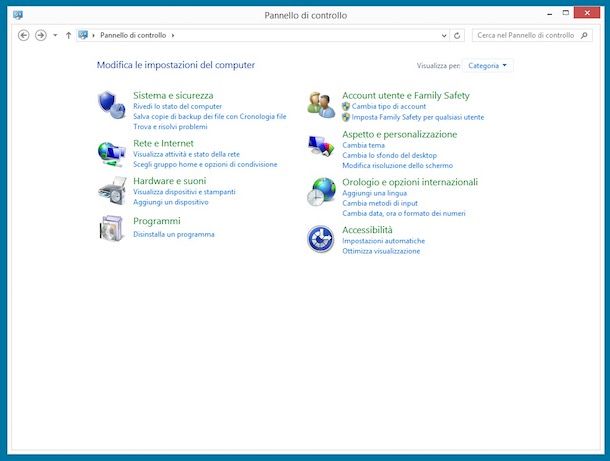610x461 pixels.
Task: Click the Orologio globe and clock icon
Action: pyautogui.click(x=321, y=191)
